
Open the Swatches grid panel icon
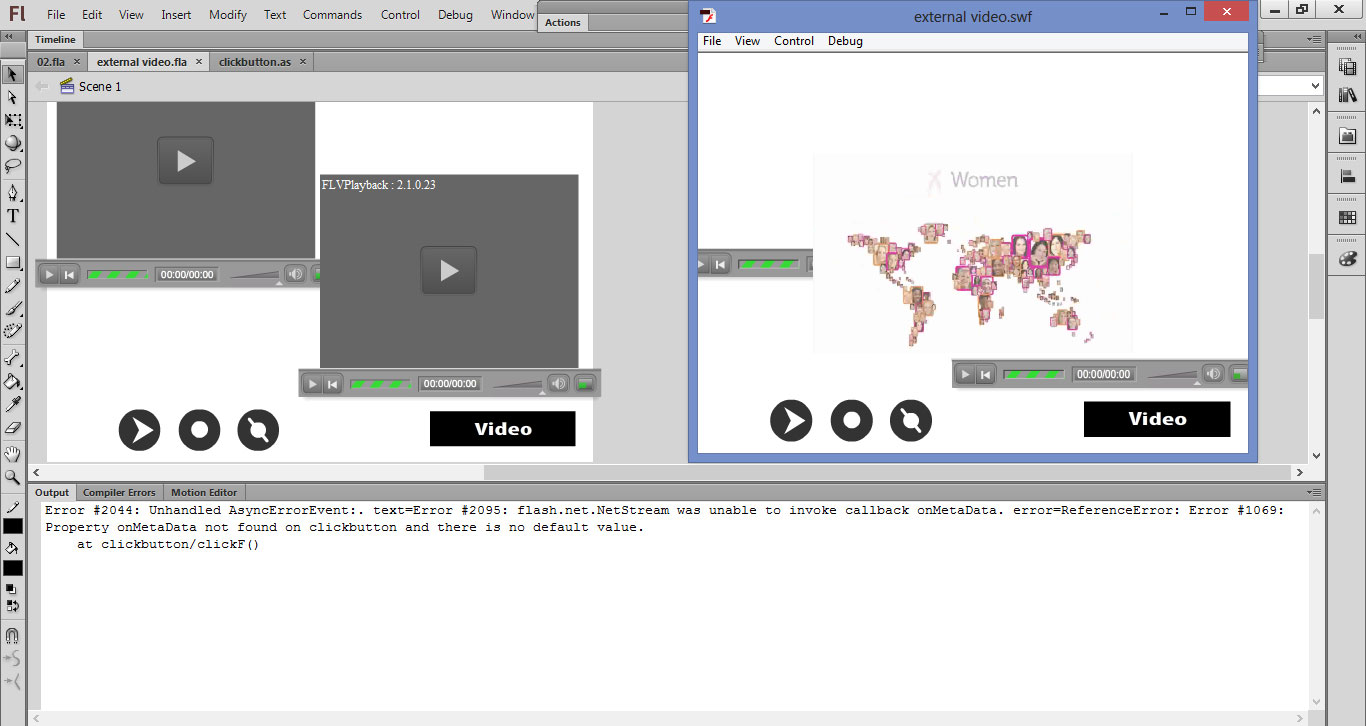(x=1347, y=218)
